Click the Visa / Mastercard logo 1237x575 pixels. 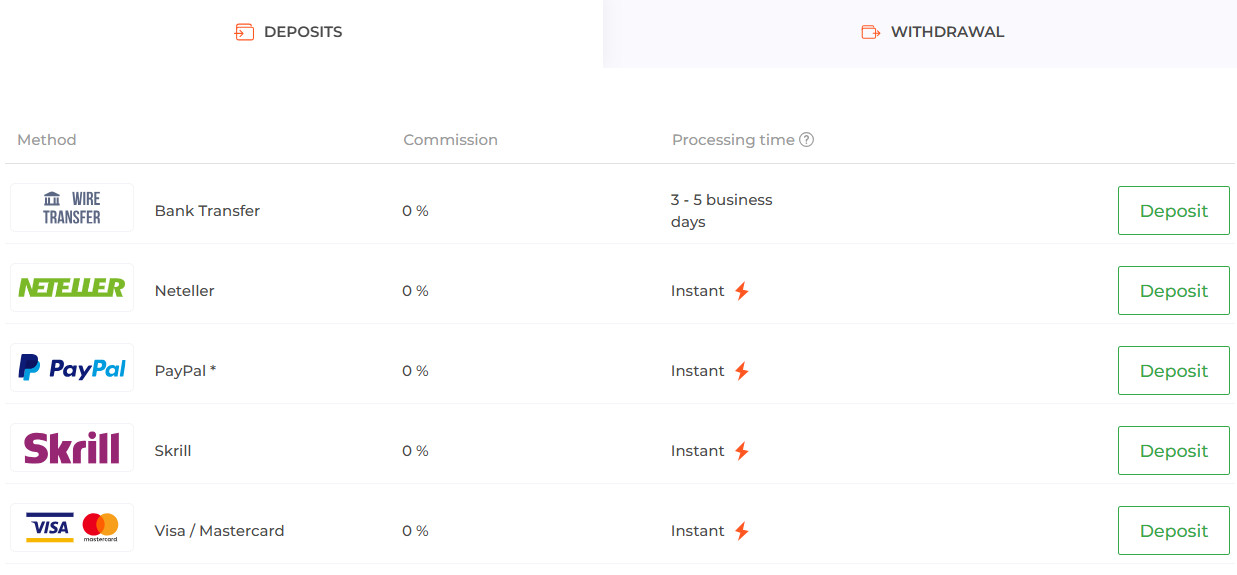point(71,527)
